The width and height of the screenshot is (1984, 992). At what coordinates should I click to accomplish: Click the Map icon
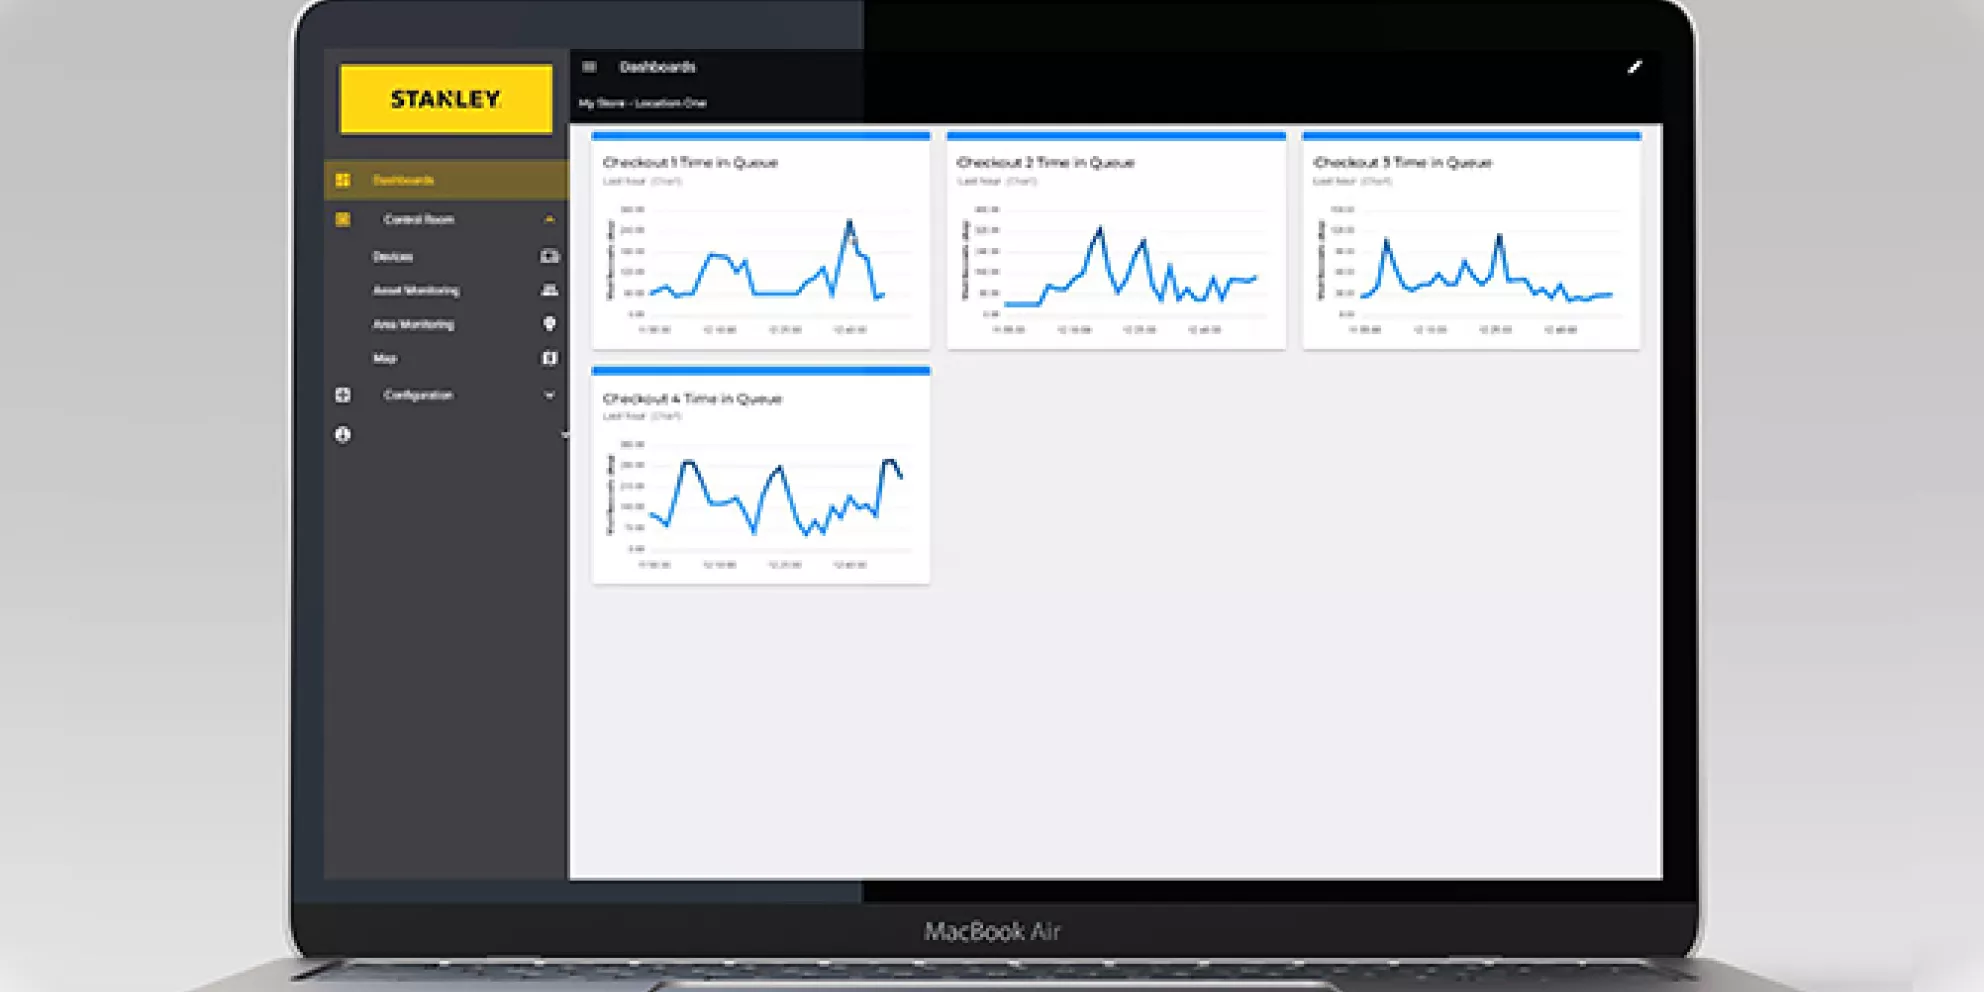549,358
